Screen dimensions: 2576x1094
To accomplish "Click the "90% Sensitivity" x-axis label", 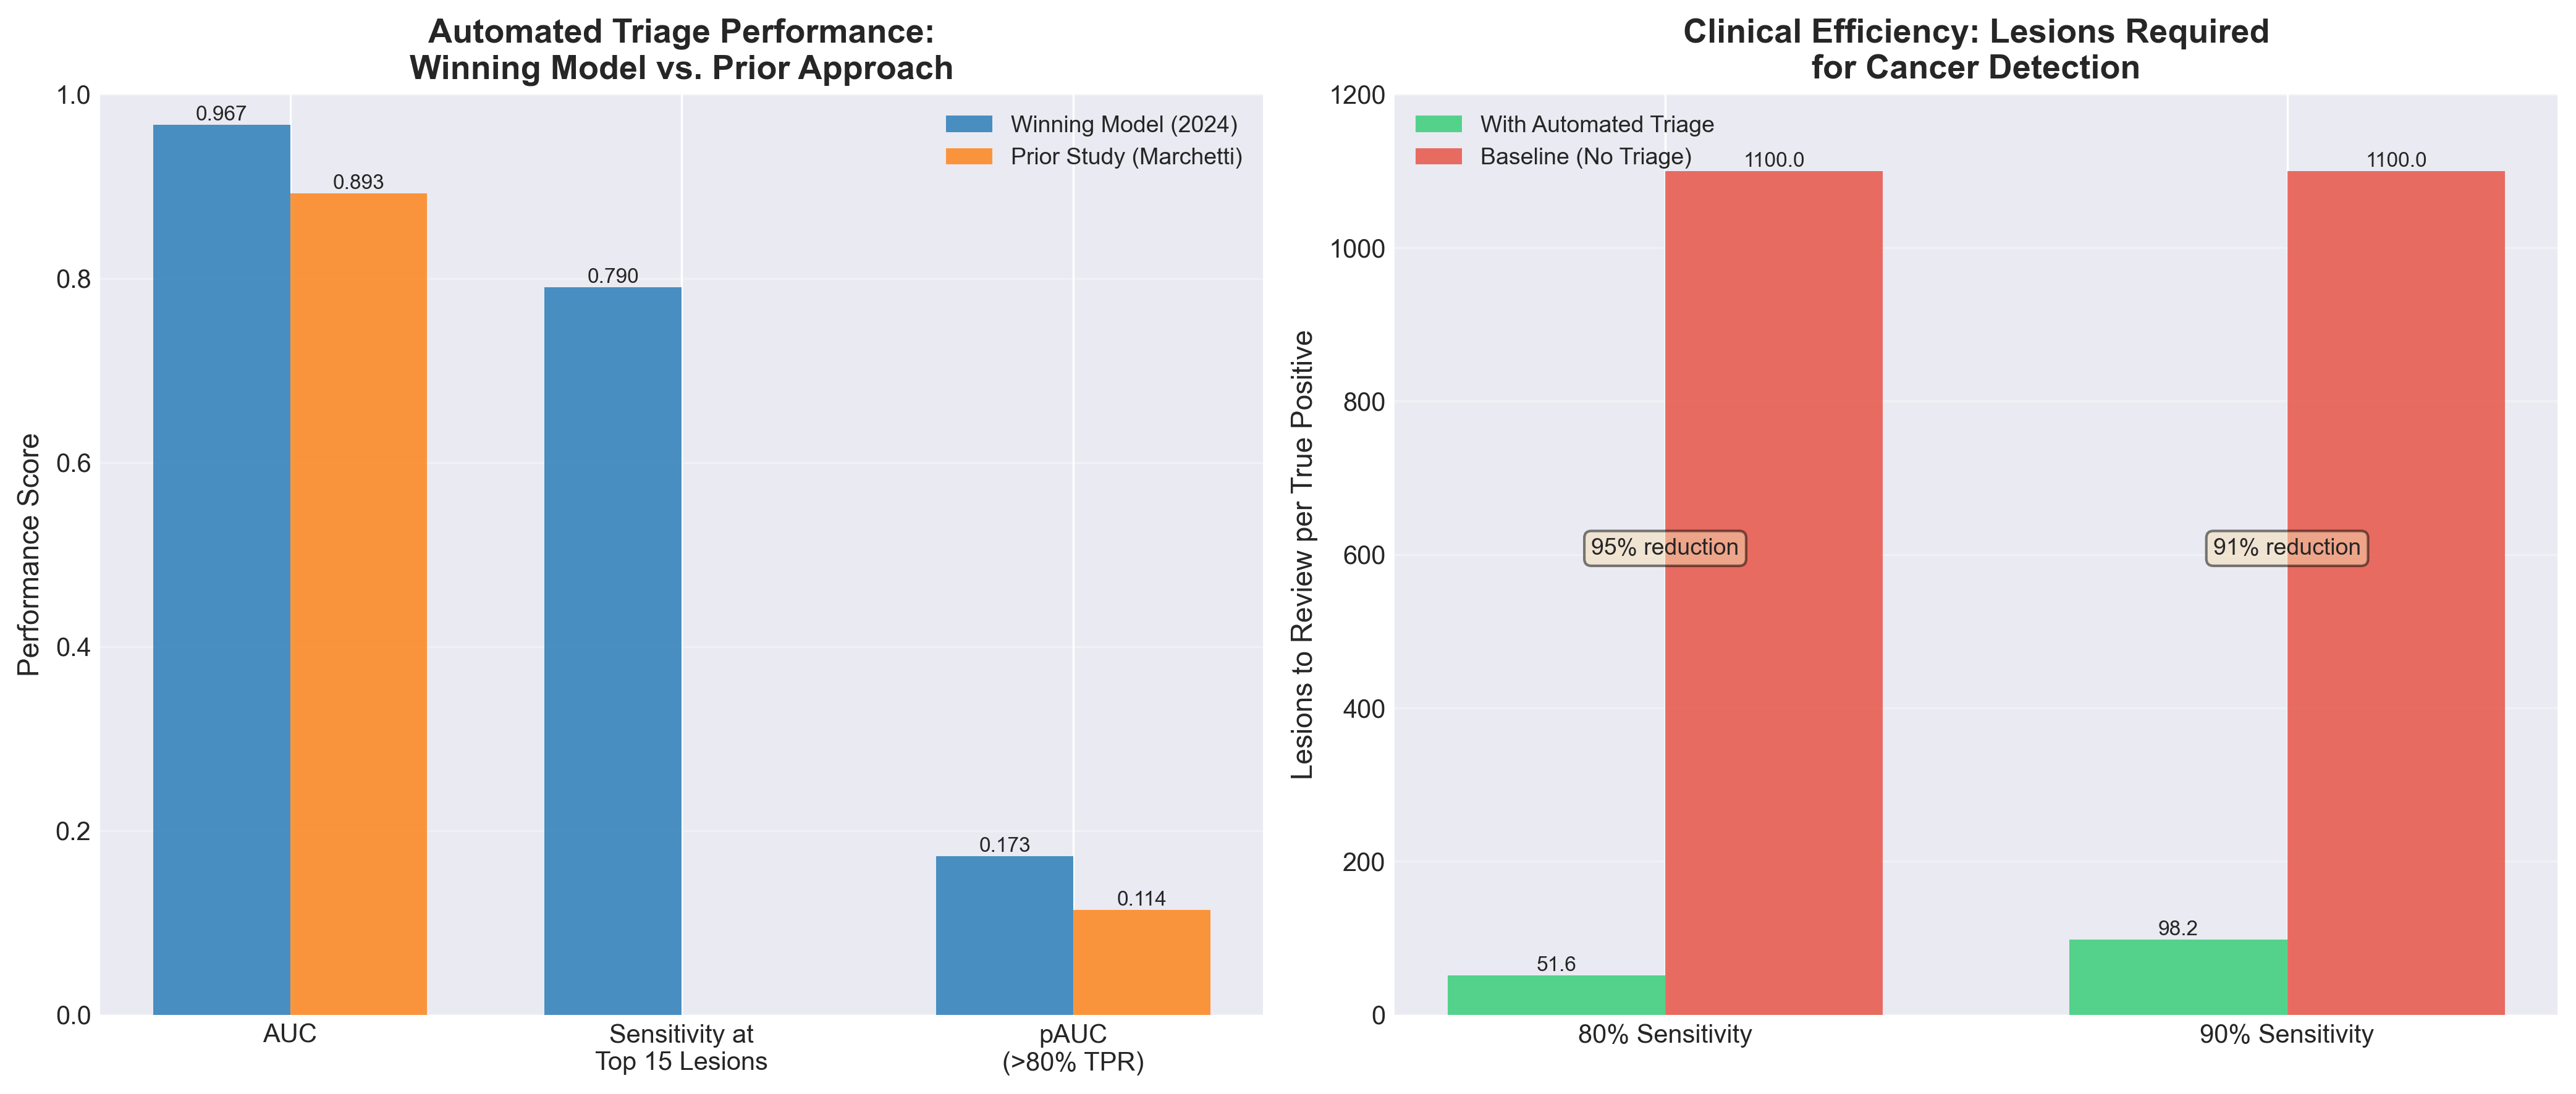I will pyautogui.click(x=2286, y=1034).
